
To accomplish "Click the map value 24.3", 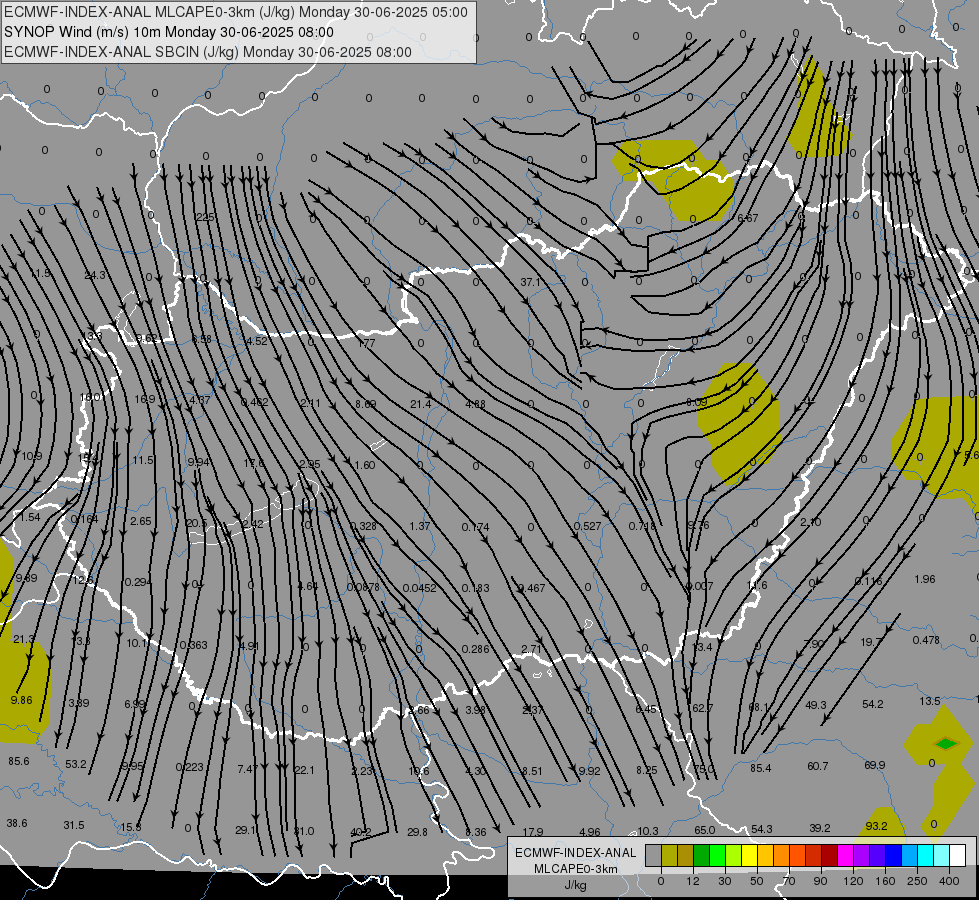I will (95, 275).
